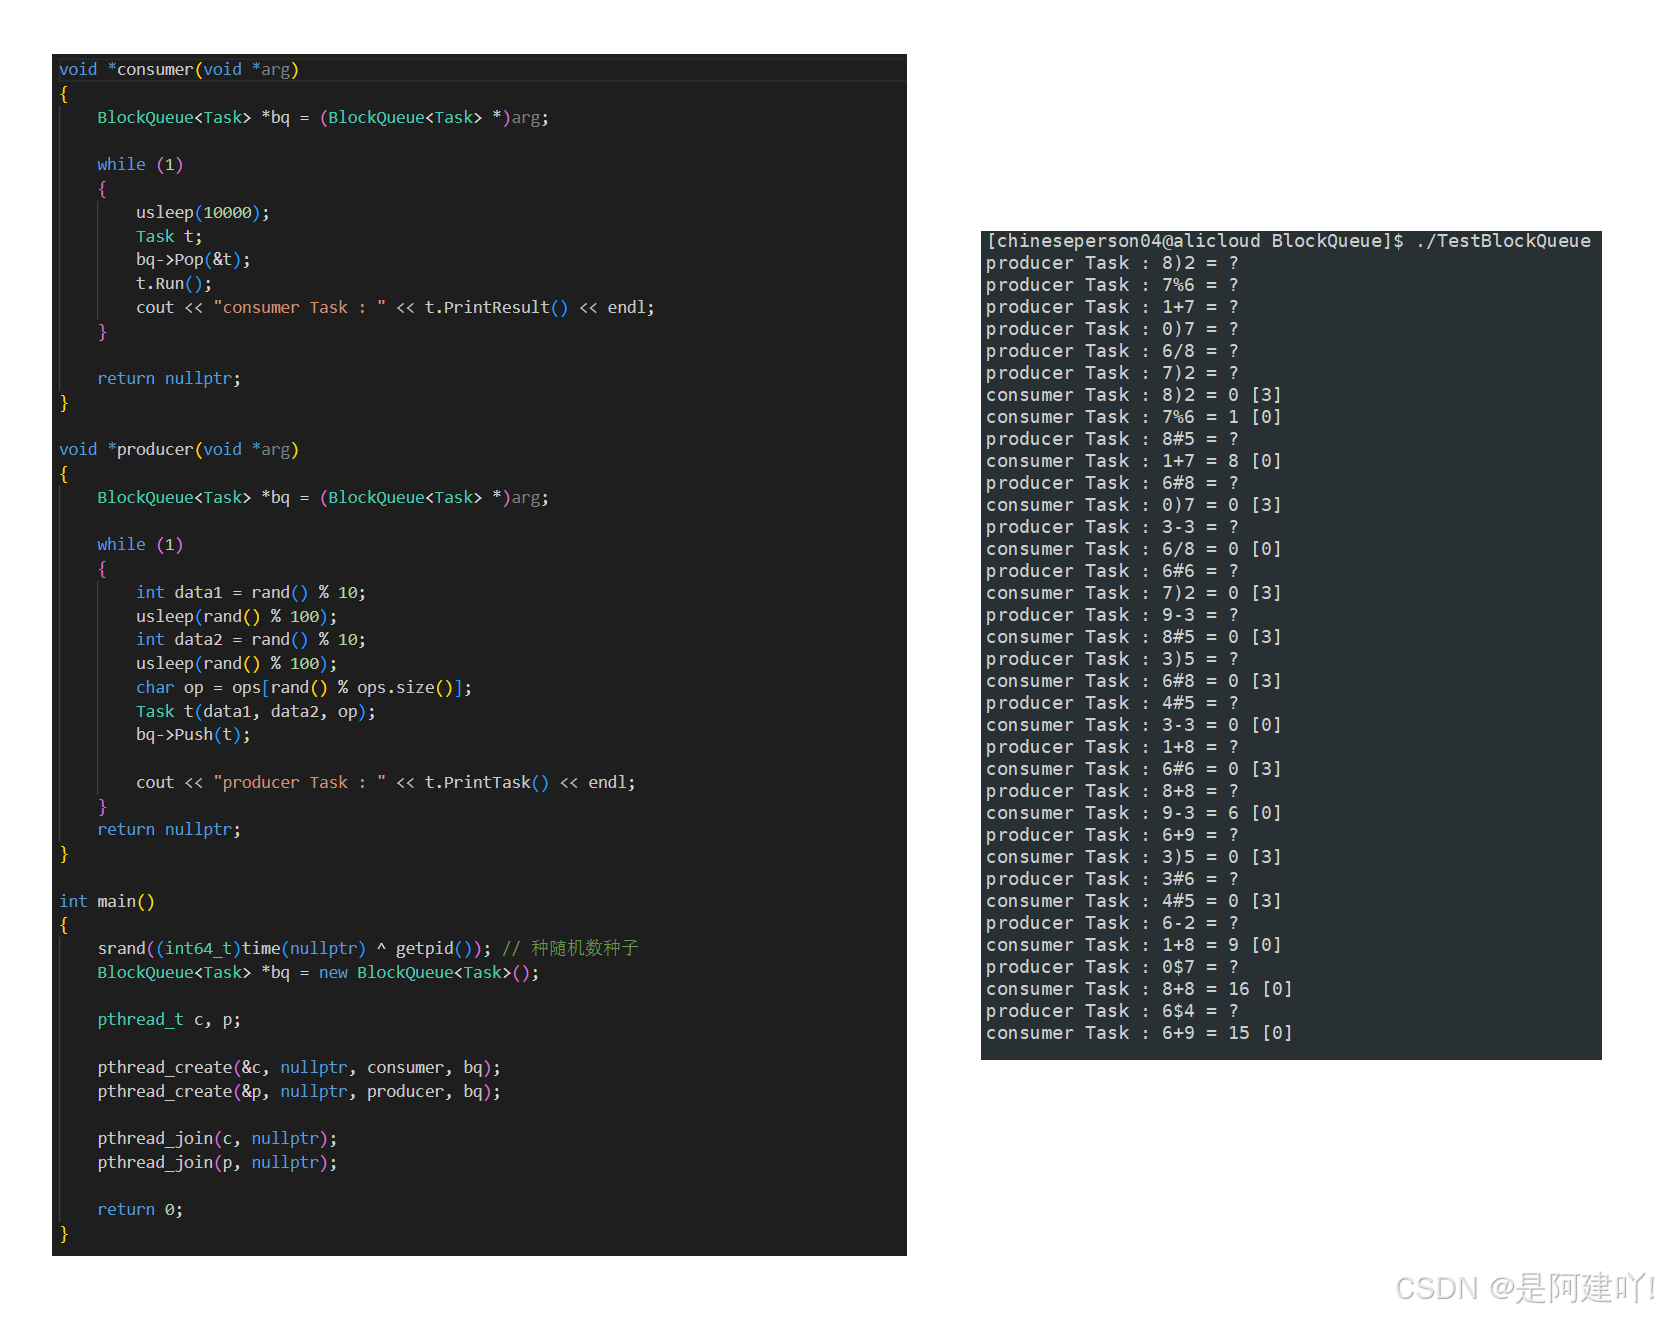Click the Task t(data1, data2, op) line
This screenshot has width=1660, height=1318.
tap(255, 712)
